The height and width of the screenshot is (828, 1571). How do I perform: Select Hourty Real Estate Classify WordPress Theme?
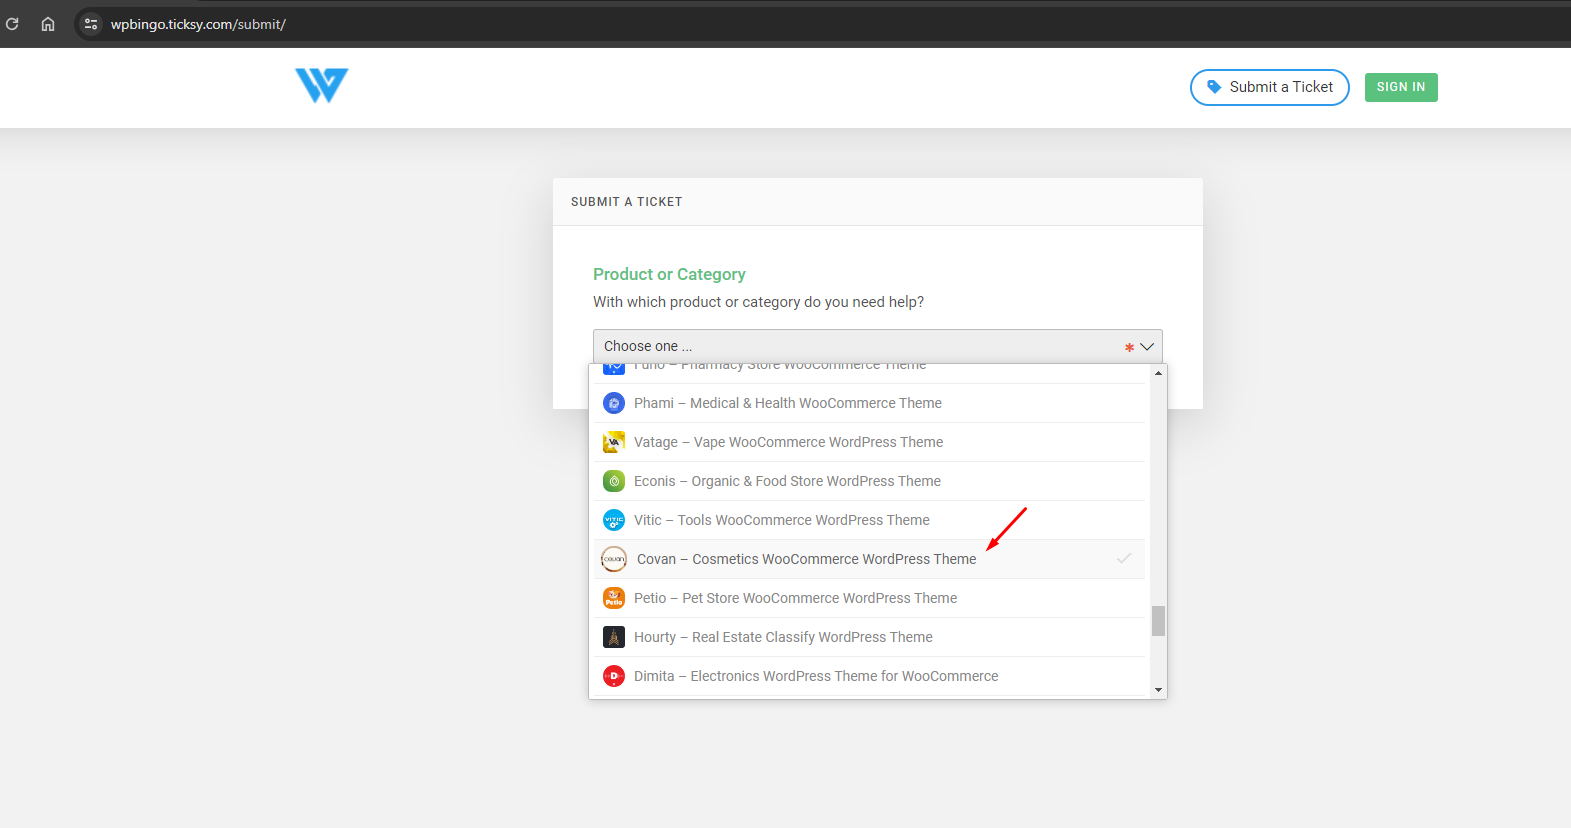[x=871, y=637]
